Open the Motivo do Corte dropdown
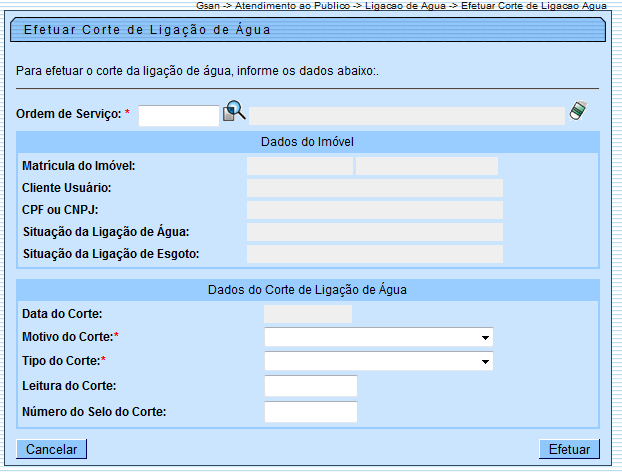Viewport: 622px width, 472px height. click(379, 337)
